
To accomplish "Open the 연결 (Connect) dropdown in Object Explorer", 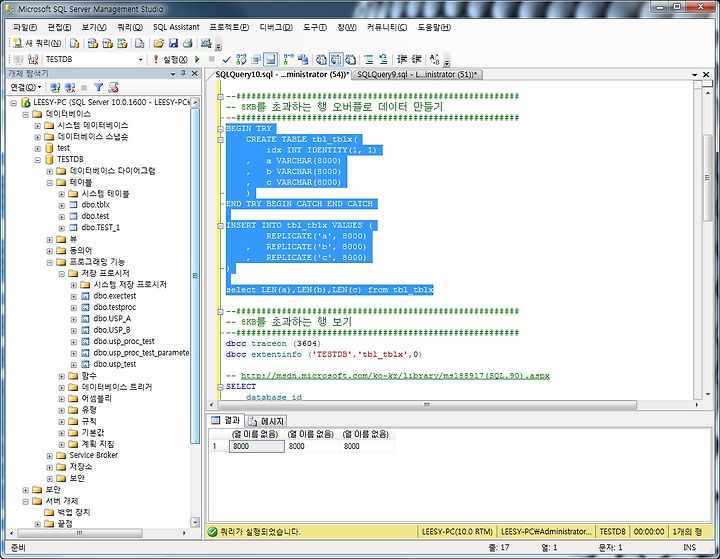I will (26, 87).
